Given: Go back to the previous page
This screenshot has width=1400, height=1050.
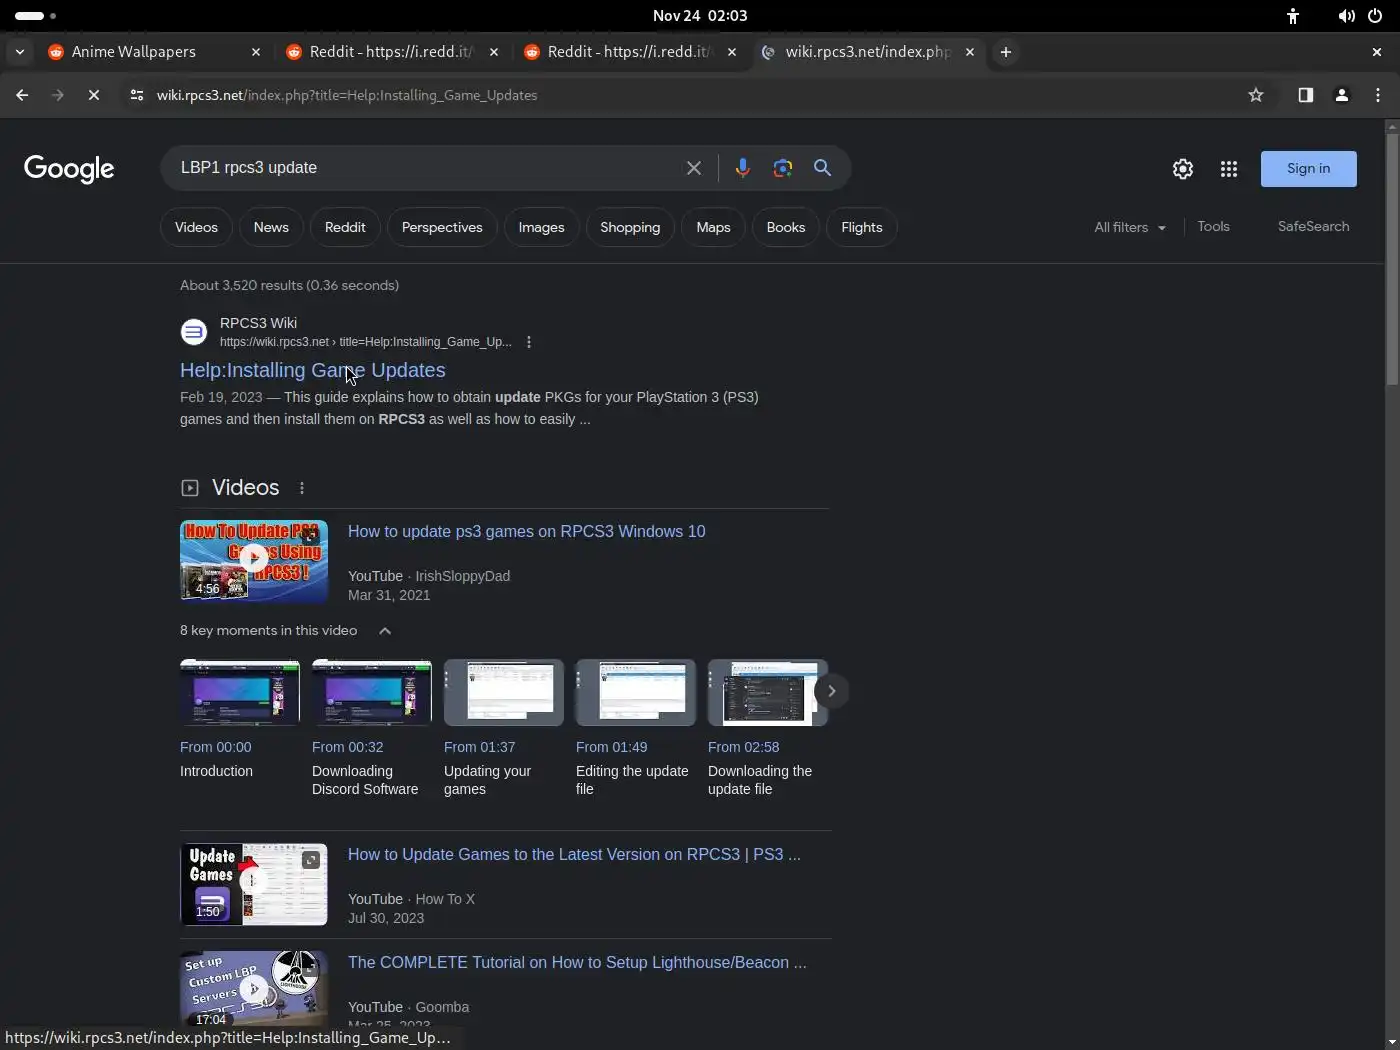Looking at the screenshot, I should 22,95.
